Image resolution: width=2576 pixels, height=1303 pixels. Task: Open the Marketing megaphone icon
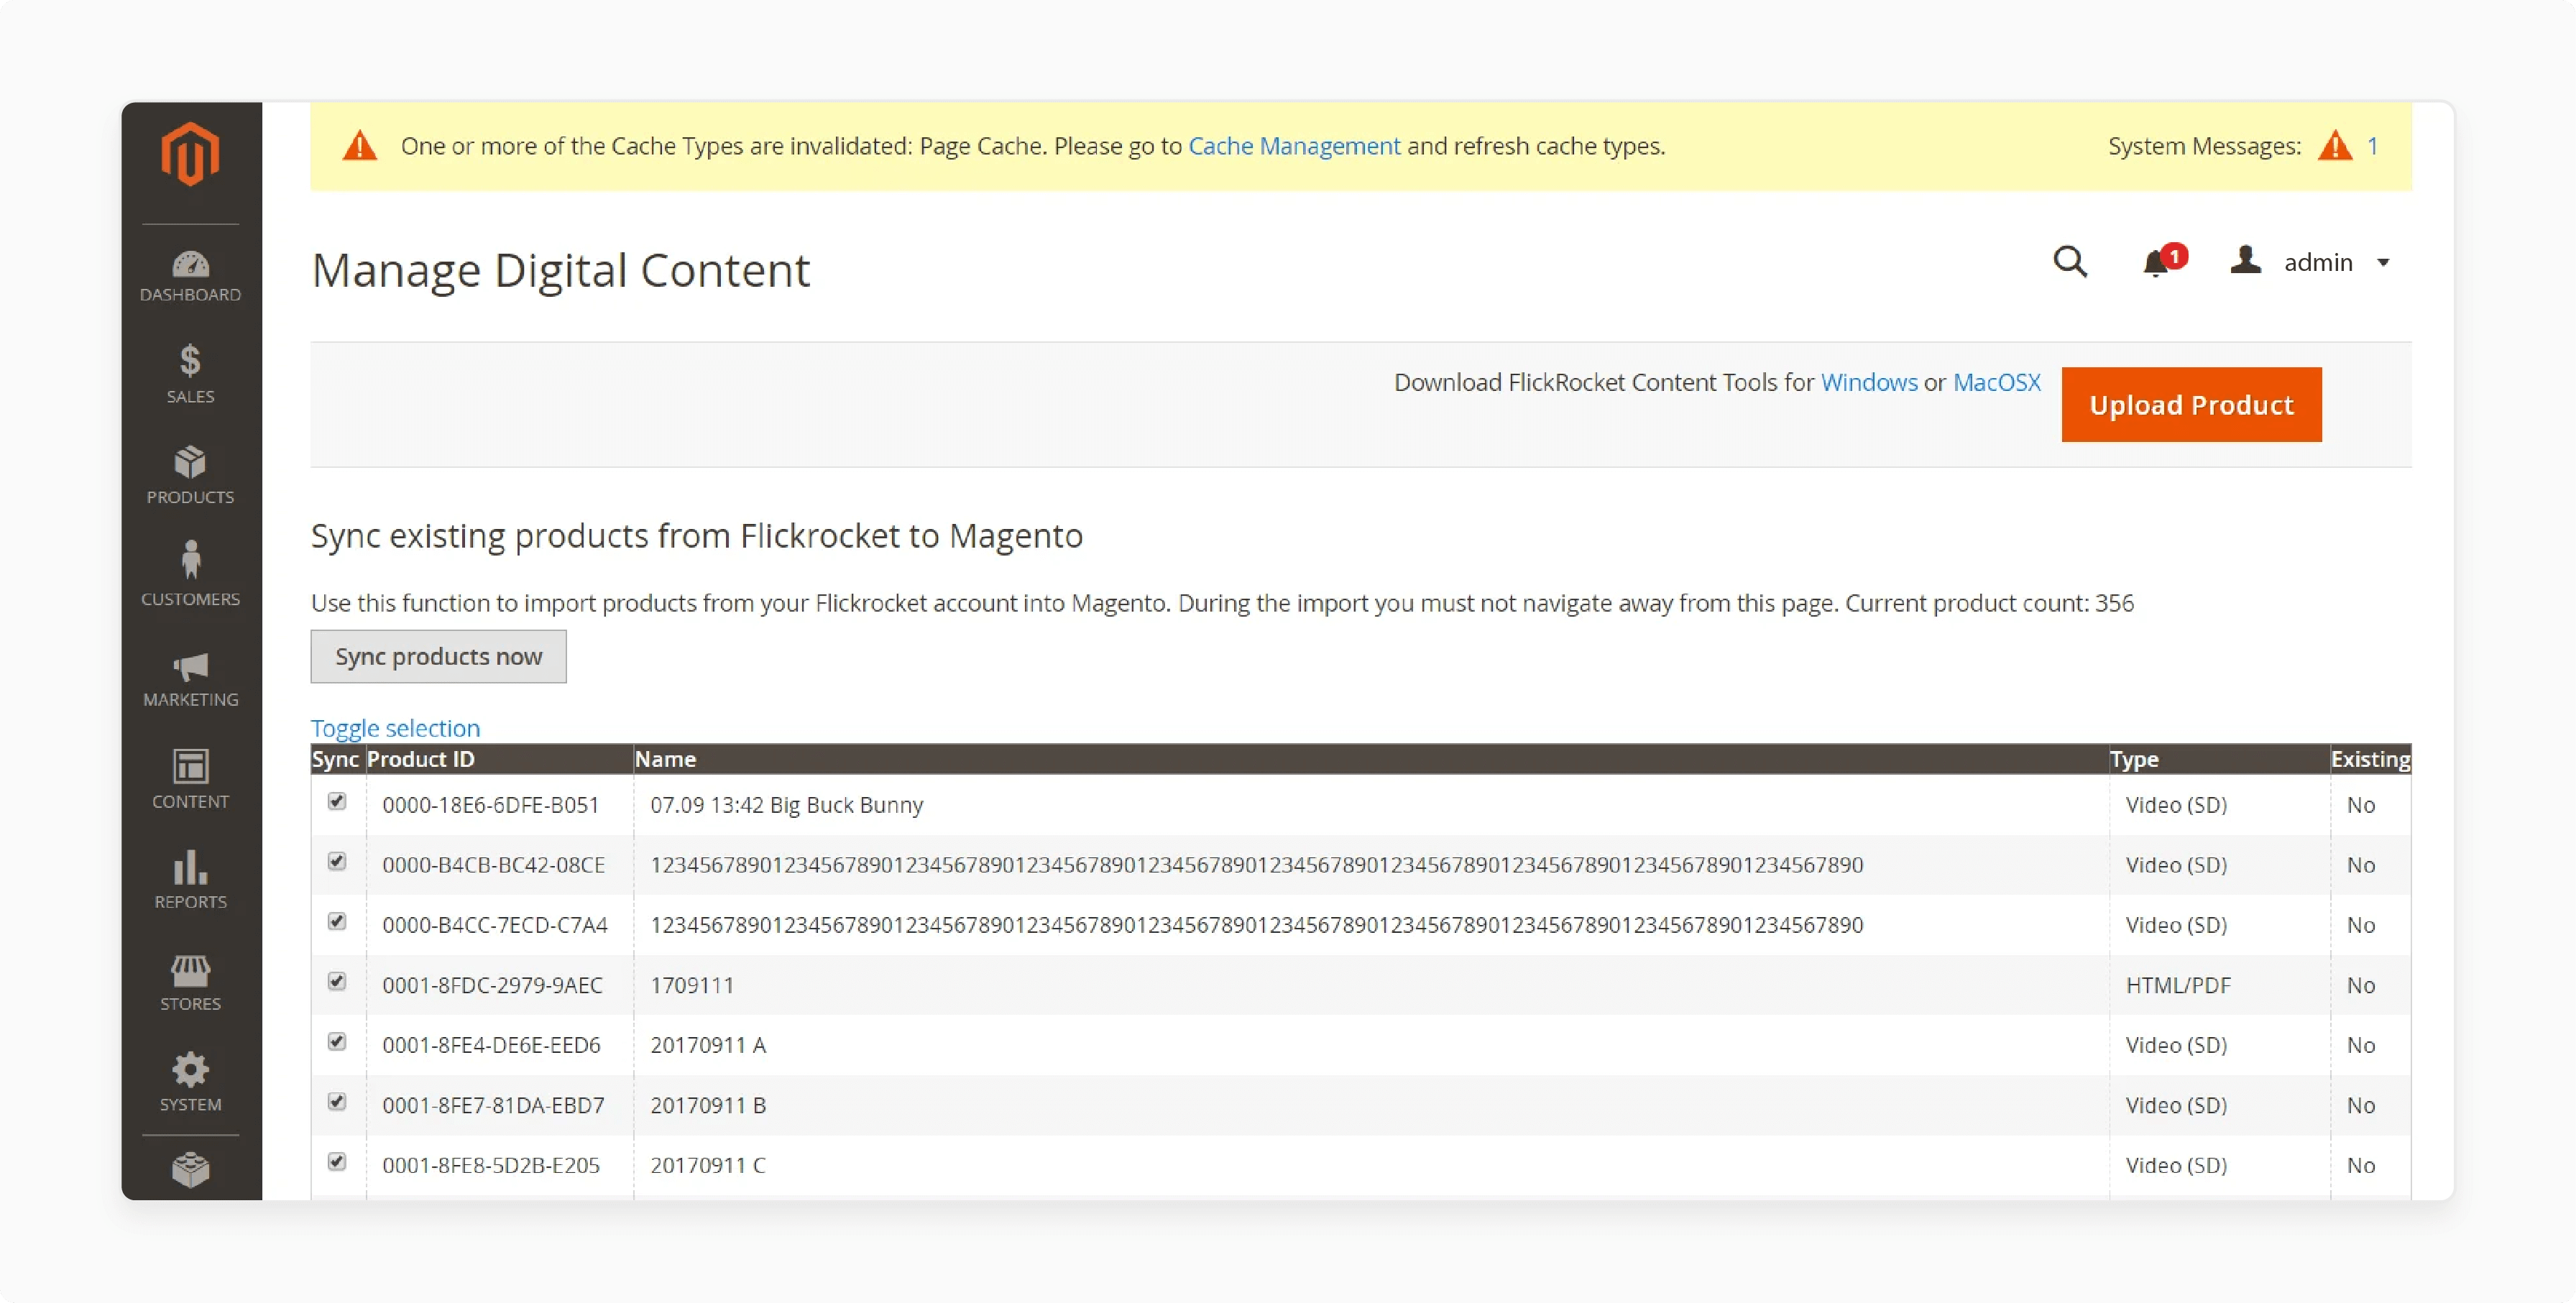pos(190,666)
